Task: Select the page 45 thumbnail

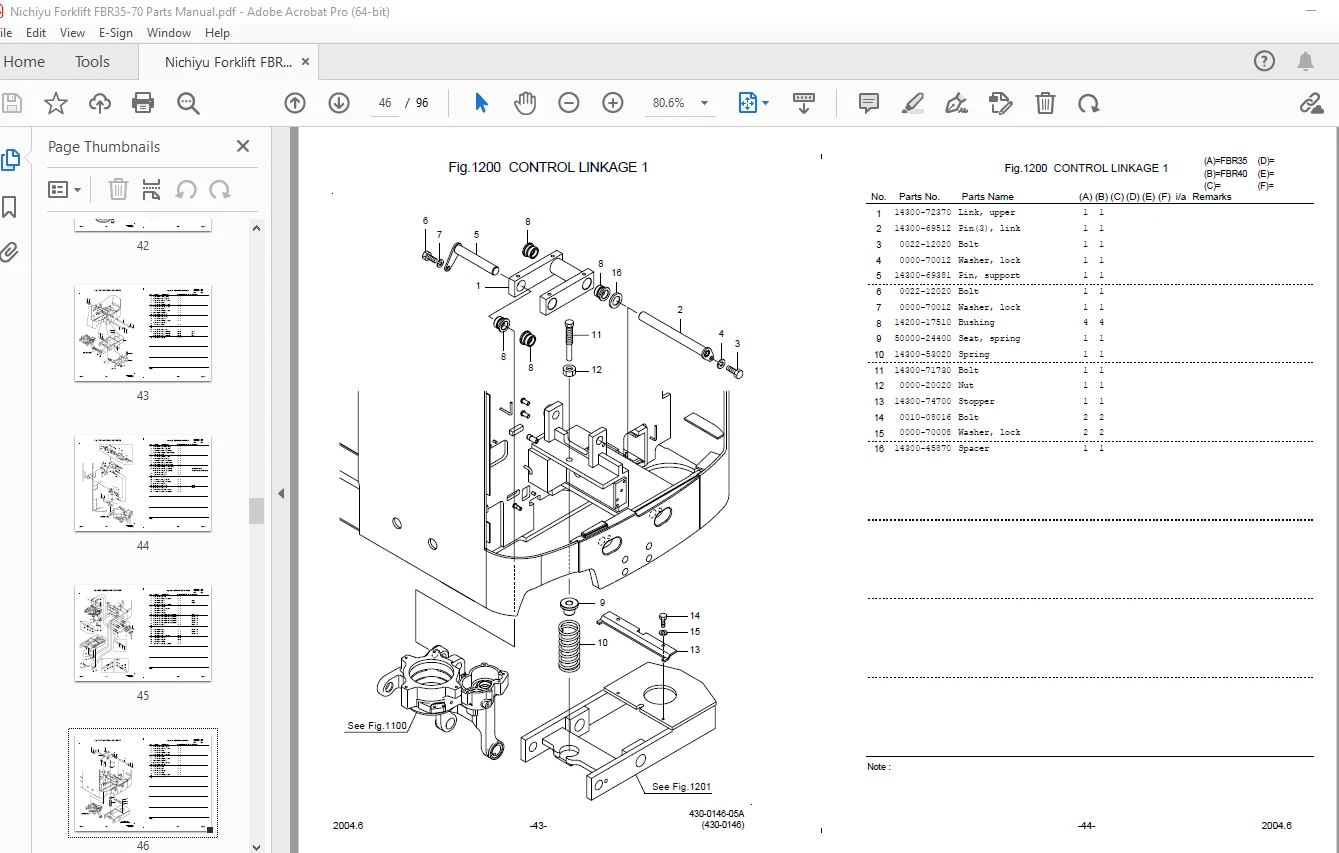Action: pyautogui.click(x=143, y=634)
